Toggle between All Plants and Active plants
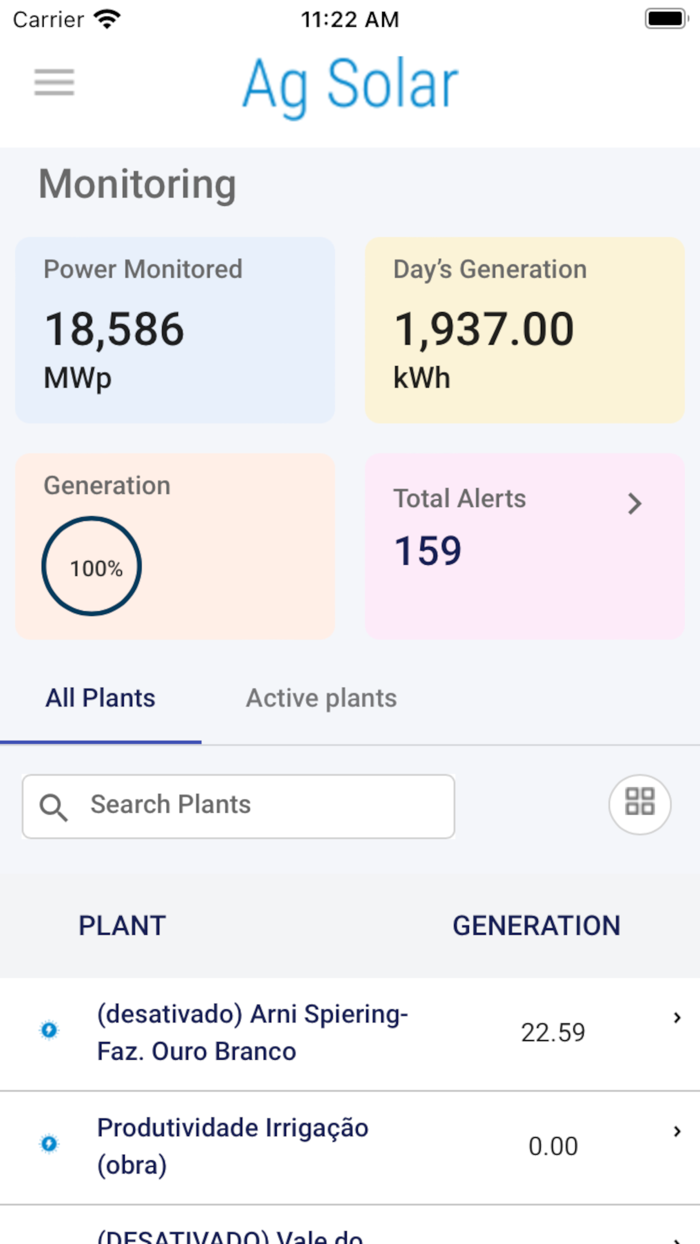Viewport: 700px width, 1244px height. point(320,698)
